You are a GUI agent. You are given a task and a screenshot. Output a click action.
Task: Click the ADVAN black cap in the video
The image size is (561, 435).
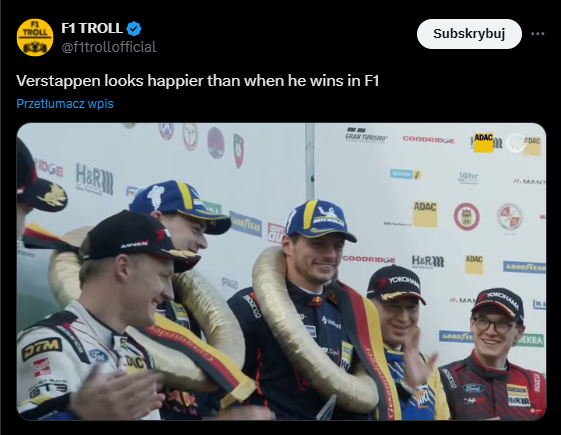click(x=140, y=239)
